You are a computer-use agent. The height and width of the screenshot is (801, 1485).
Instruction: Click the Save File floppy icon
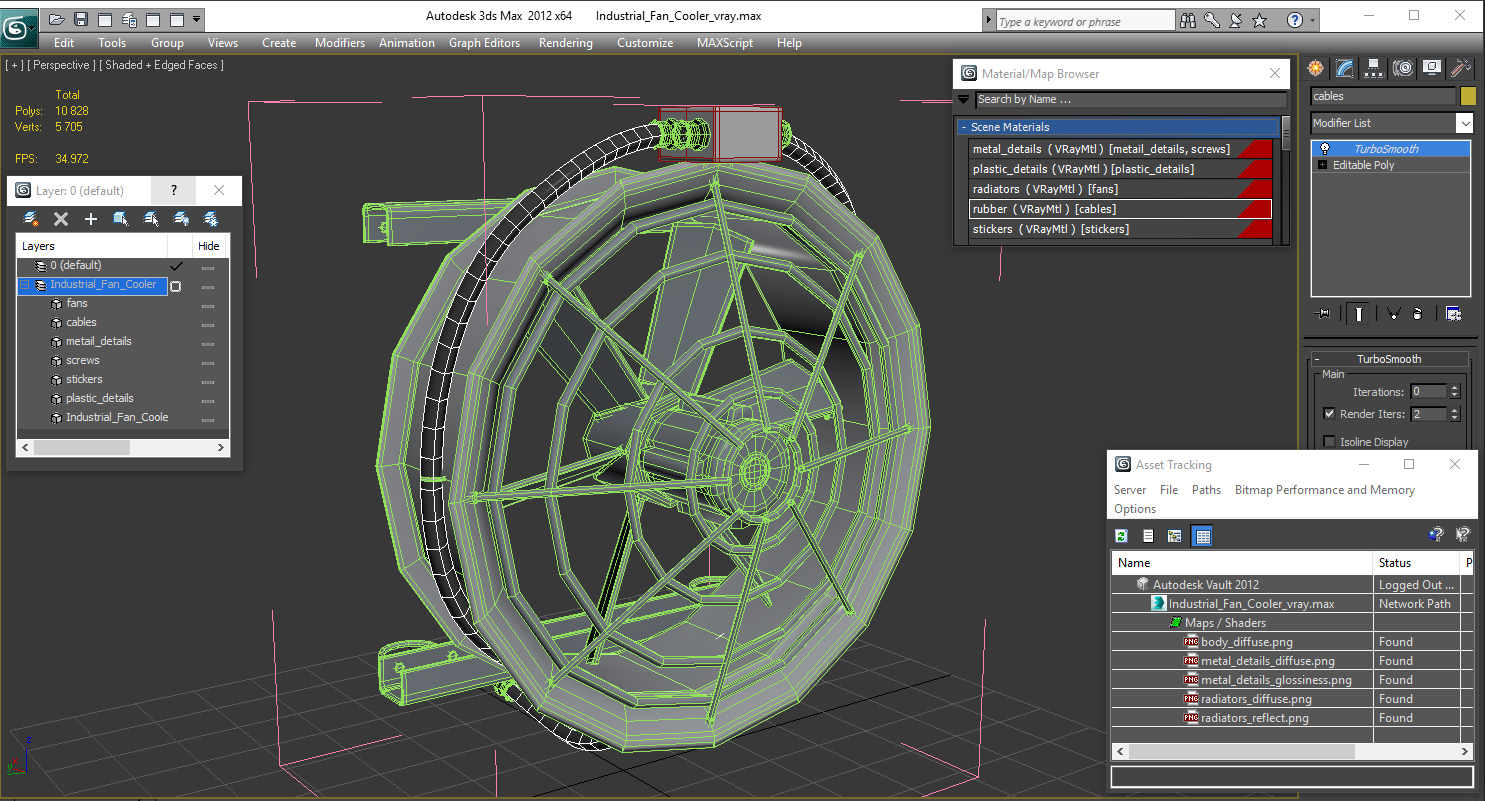[81, 19]
